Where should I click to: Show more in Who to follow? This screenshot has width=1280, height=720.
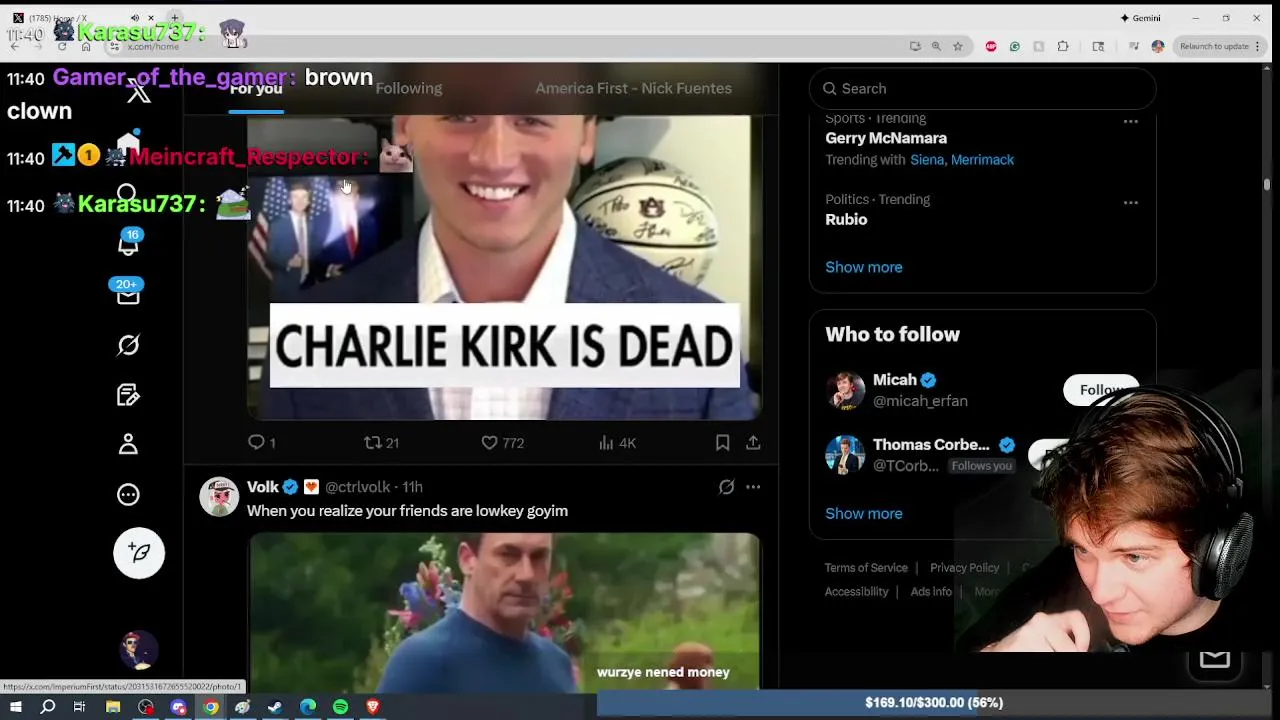tap(864, 513)
